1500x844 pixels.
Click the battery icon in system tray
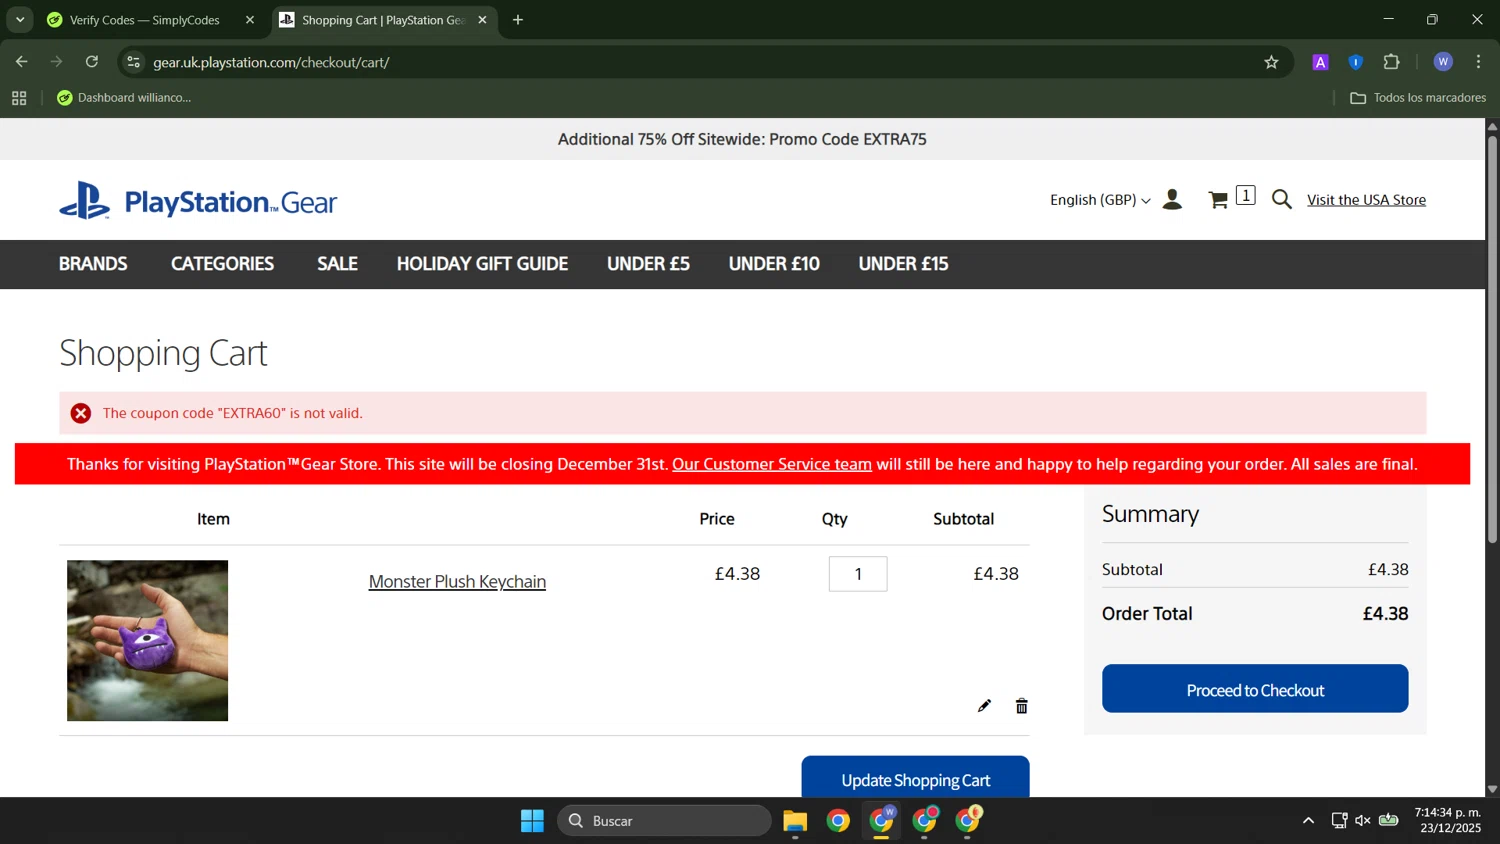tap(1389, 821)
